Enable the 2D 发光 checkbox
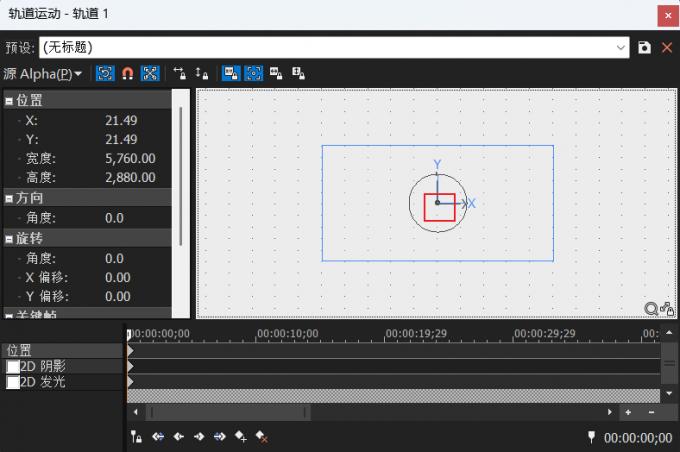The height and width of the screenshot is (452, 680). click(x=13, y=382)
